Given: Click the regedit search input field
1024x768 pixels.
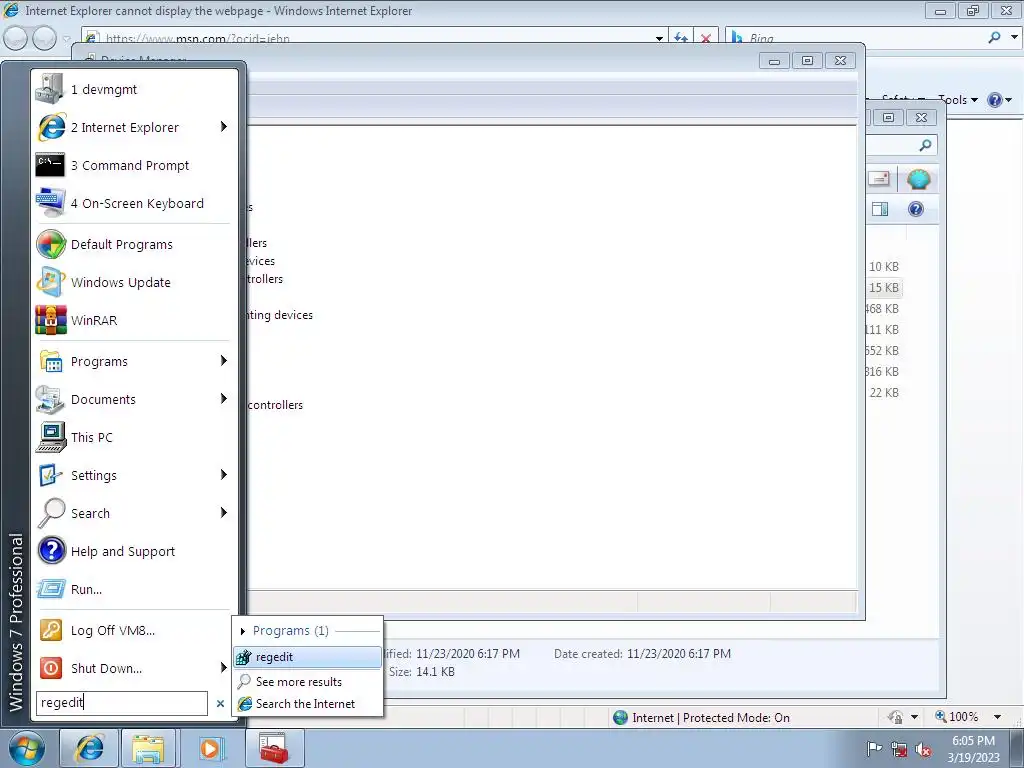Looking at the screenshot, I should click(121, 703).
